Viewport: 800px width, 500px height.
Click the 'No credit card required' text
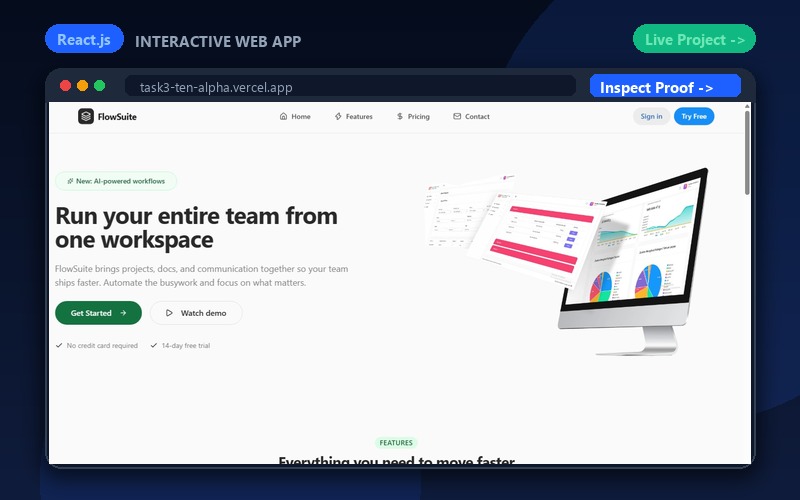click(x=102, y=345)
